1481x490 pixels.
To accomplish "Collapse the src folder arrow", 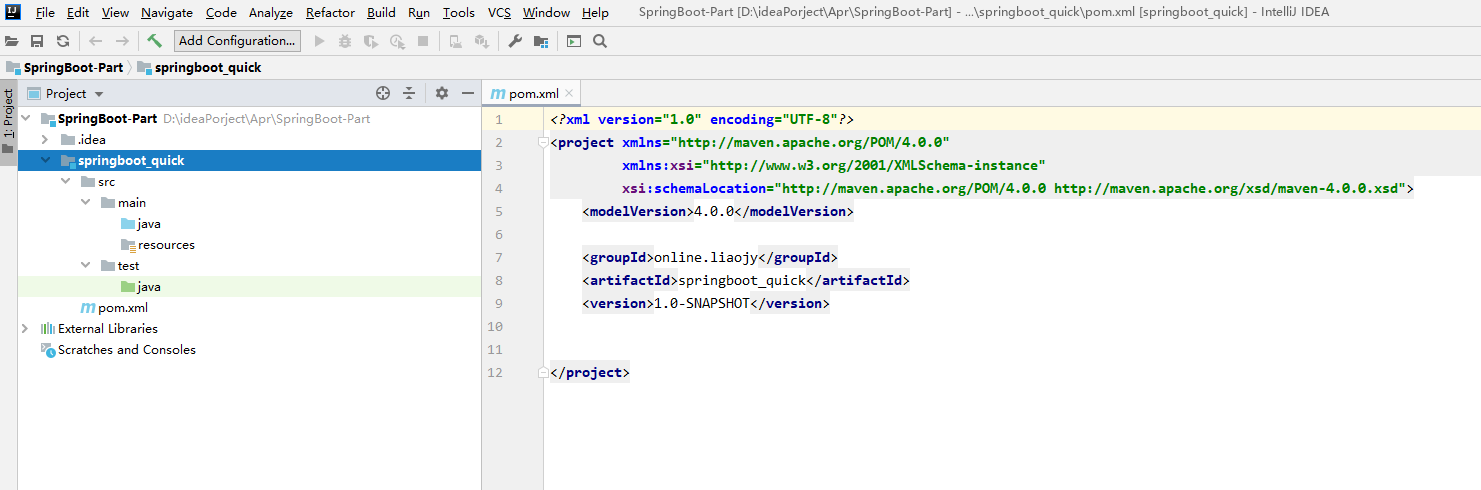I will 66,182.
